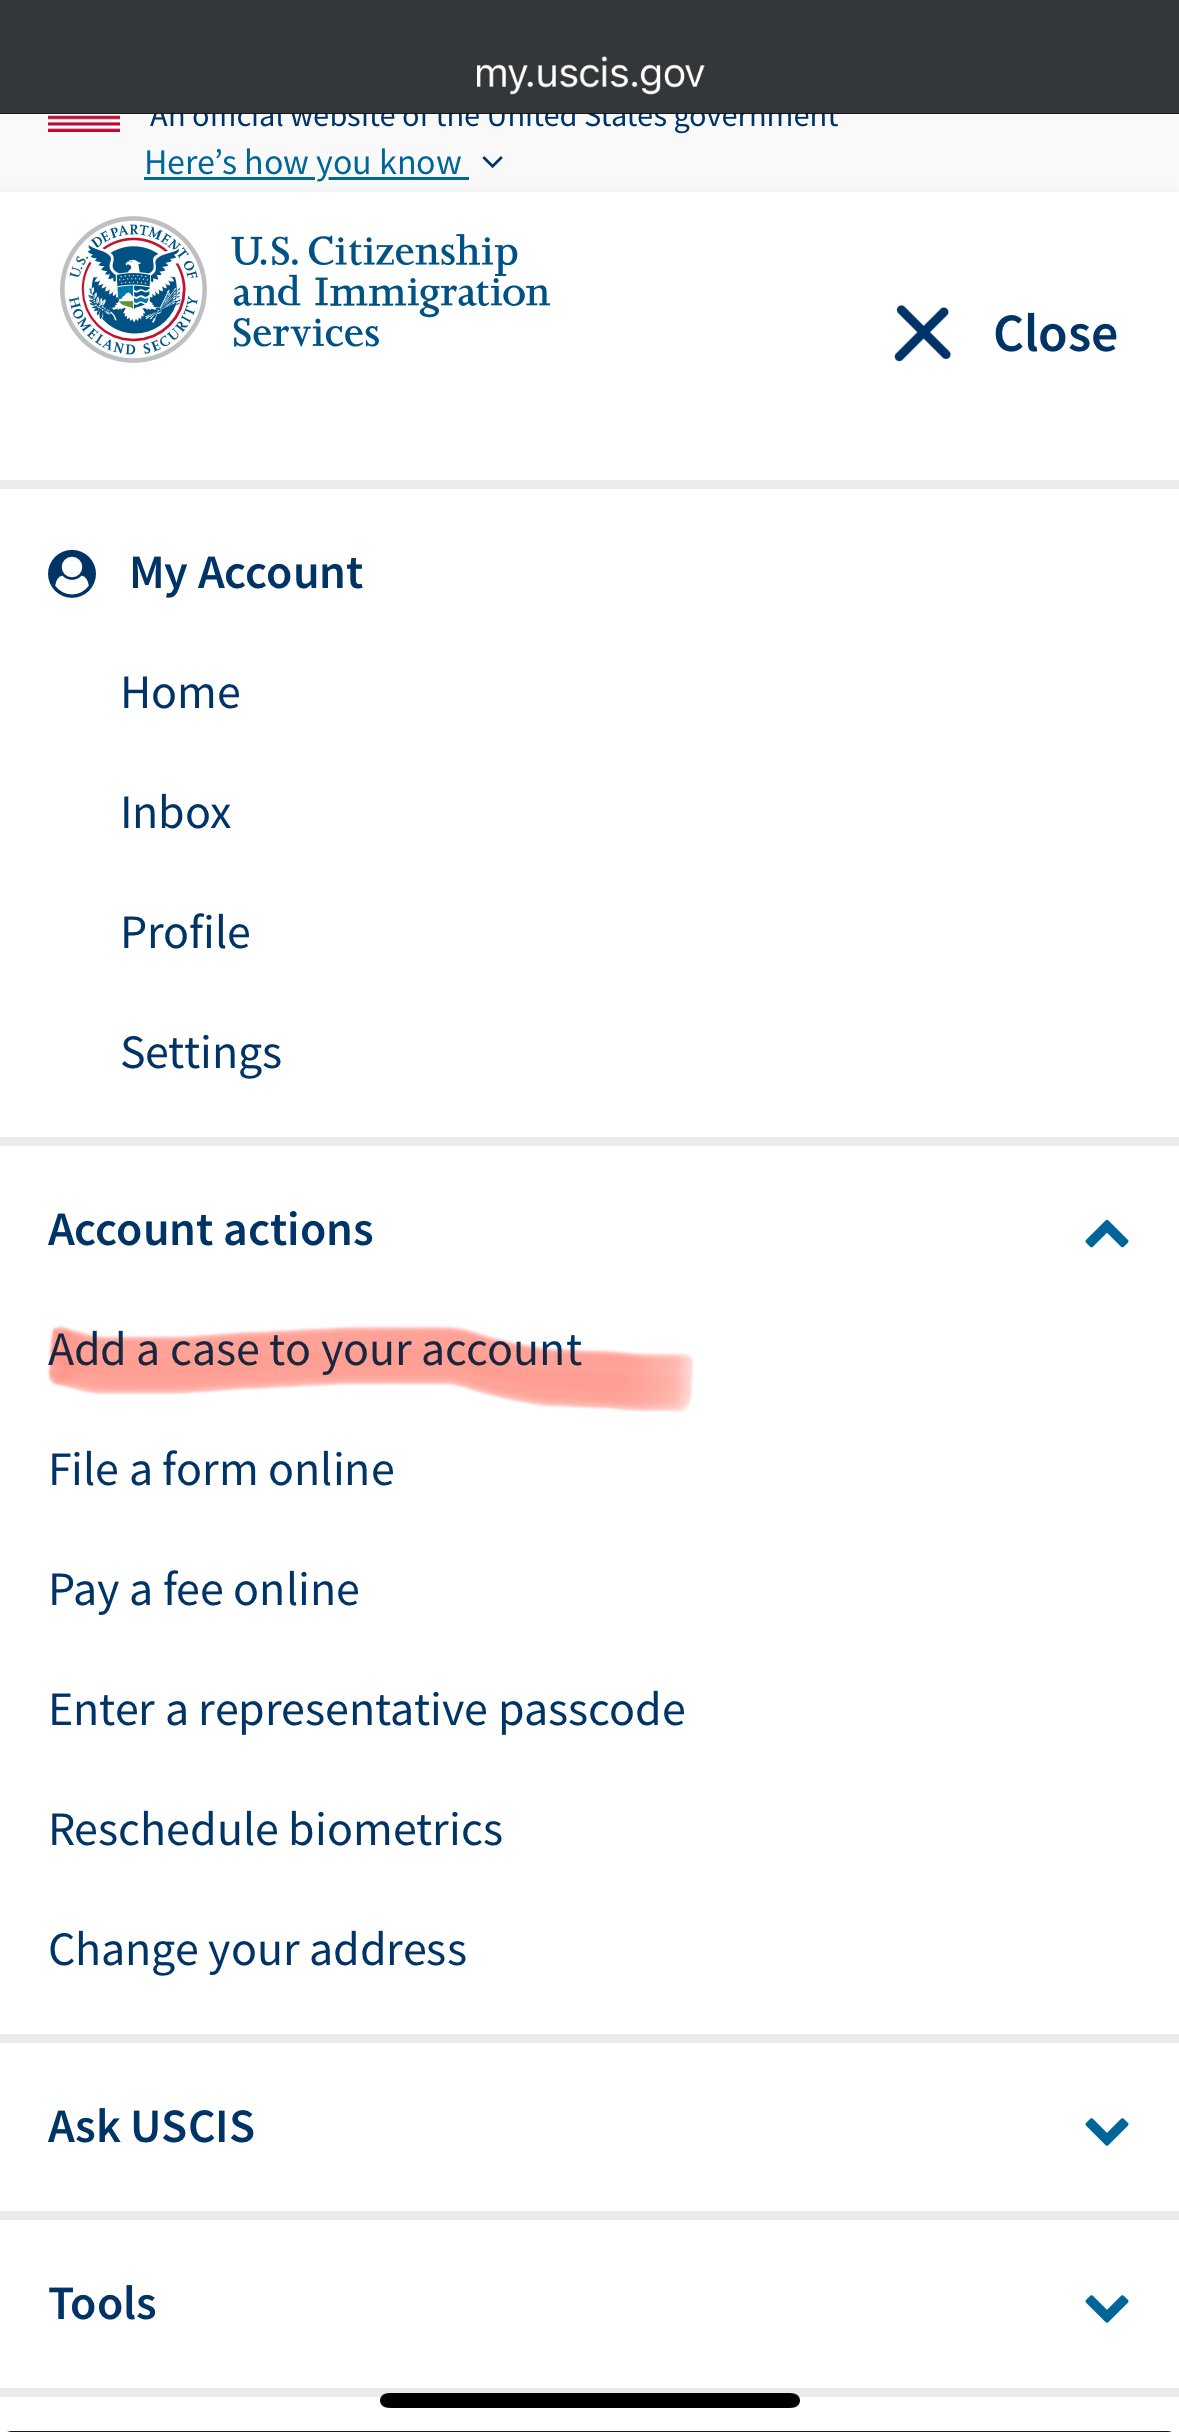Open account Settings
Screen dimensions: 1179x2432
coord(201,1054)
